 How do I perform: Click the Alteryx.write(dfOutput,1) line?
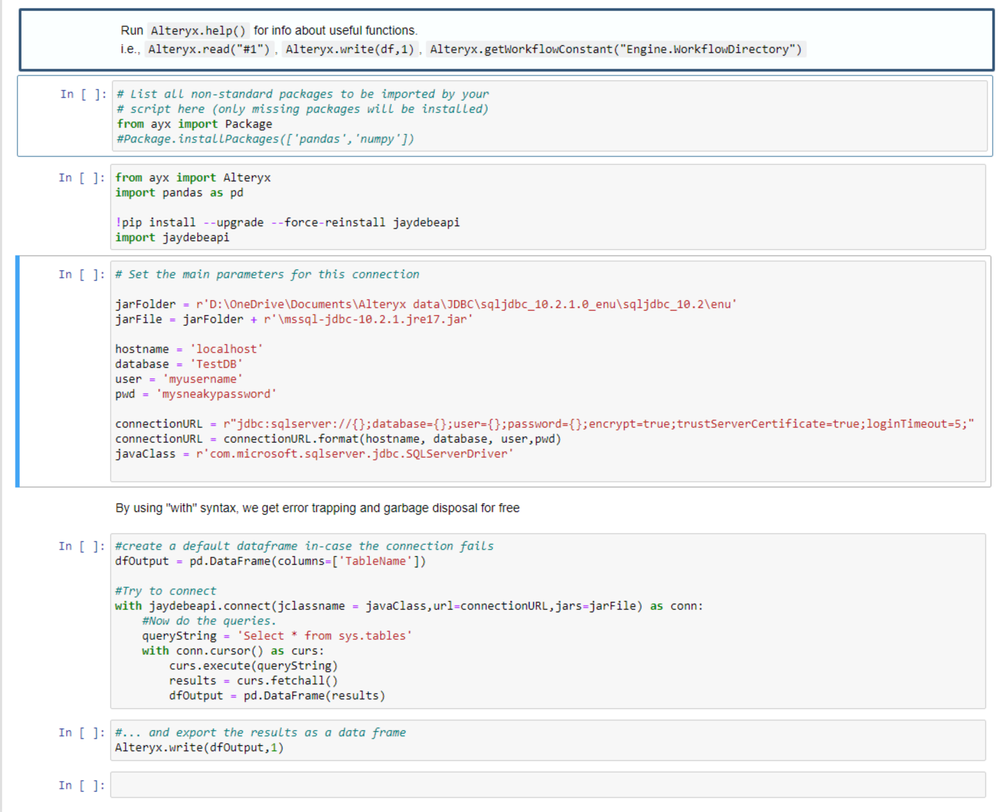[199, 747]
